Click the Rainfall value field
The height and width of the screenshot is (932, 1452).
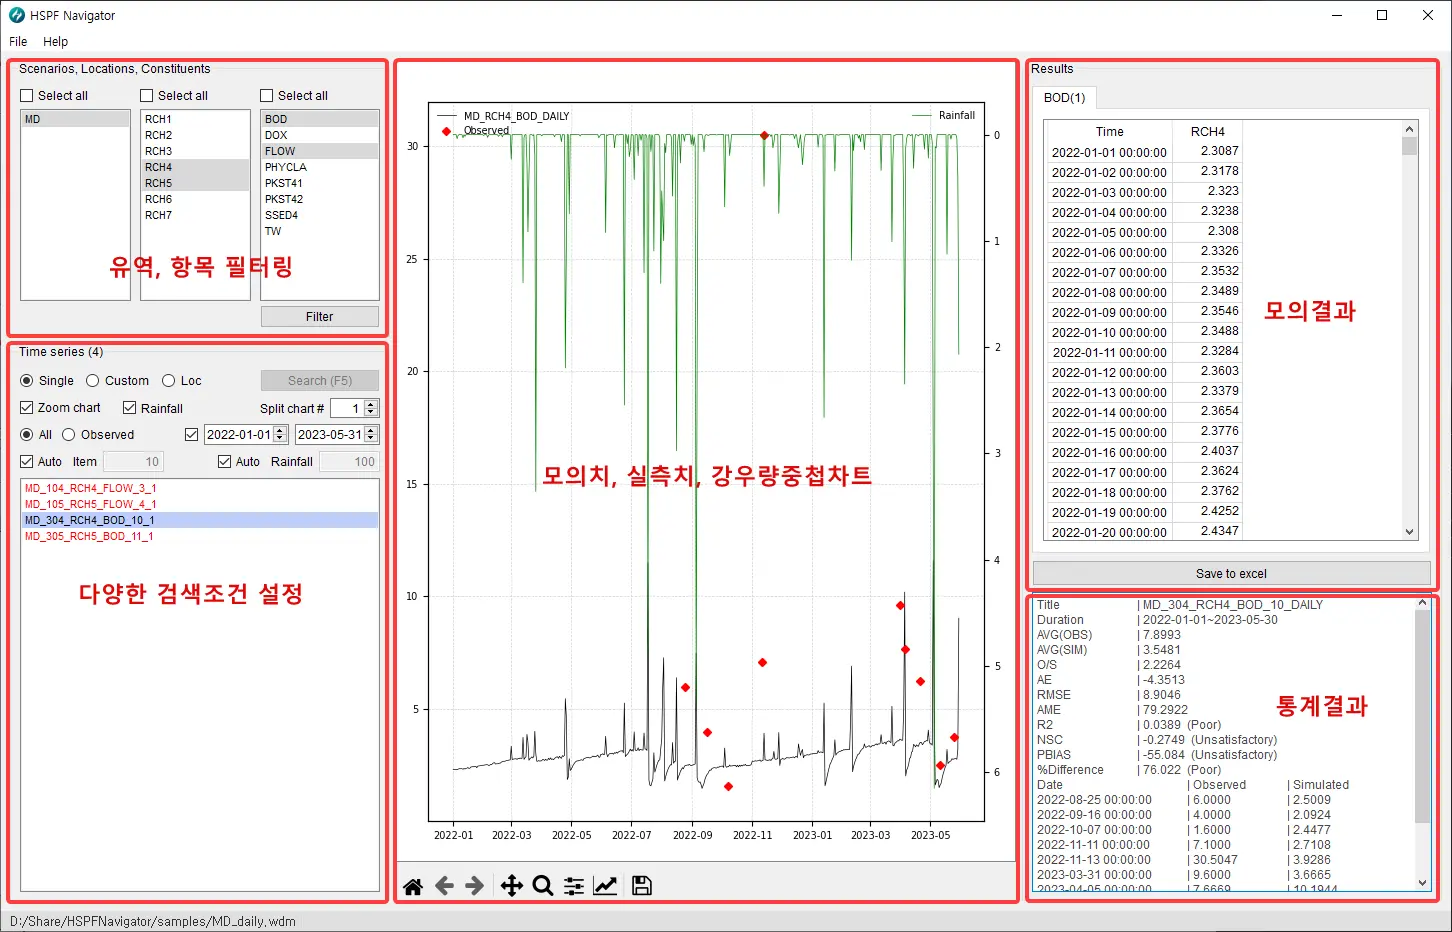point(349,462)
